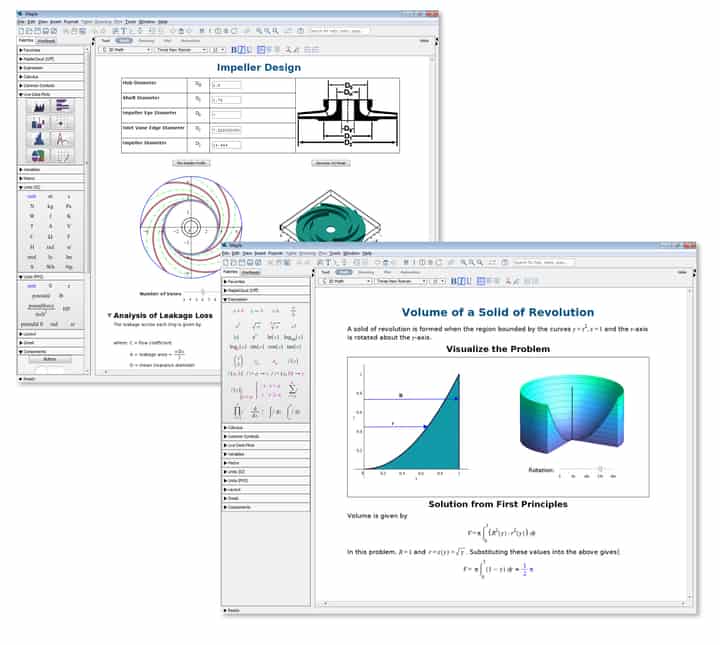This screenshot has width=720, height=645.
Task: Click the Button component in Components palette
Action: [x=50, y=359]
